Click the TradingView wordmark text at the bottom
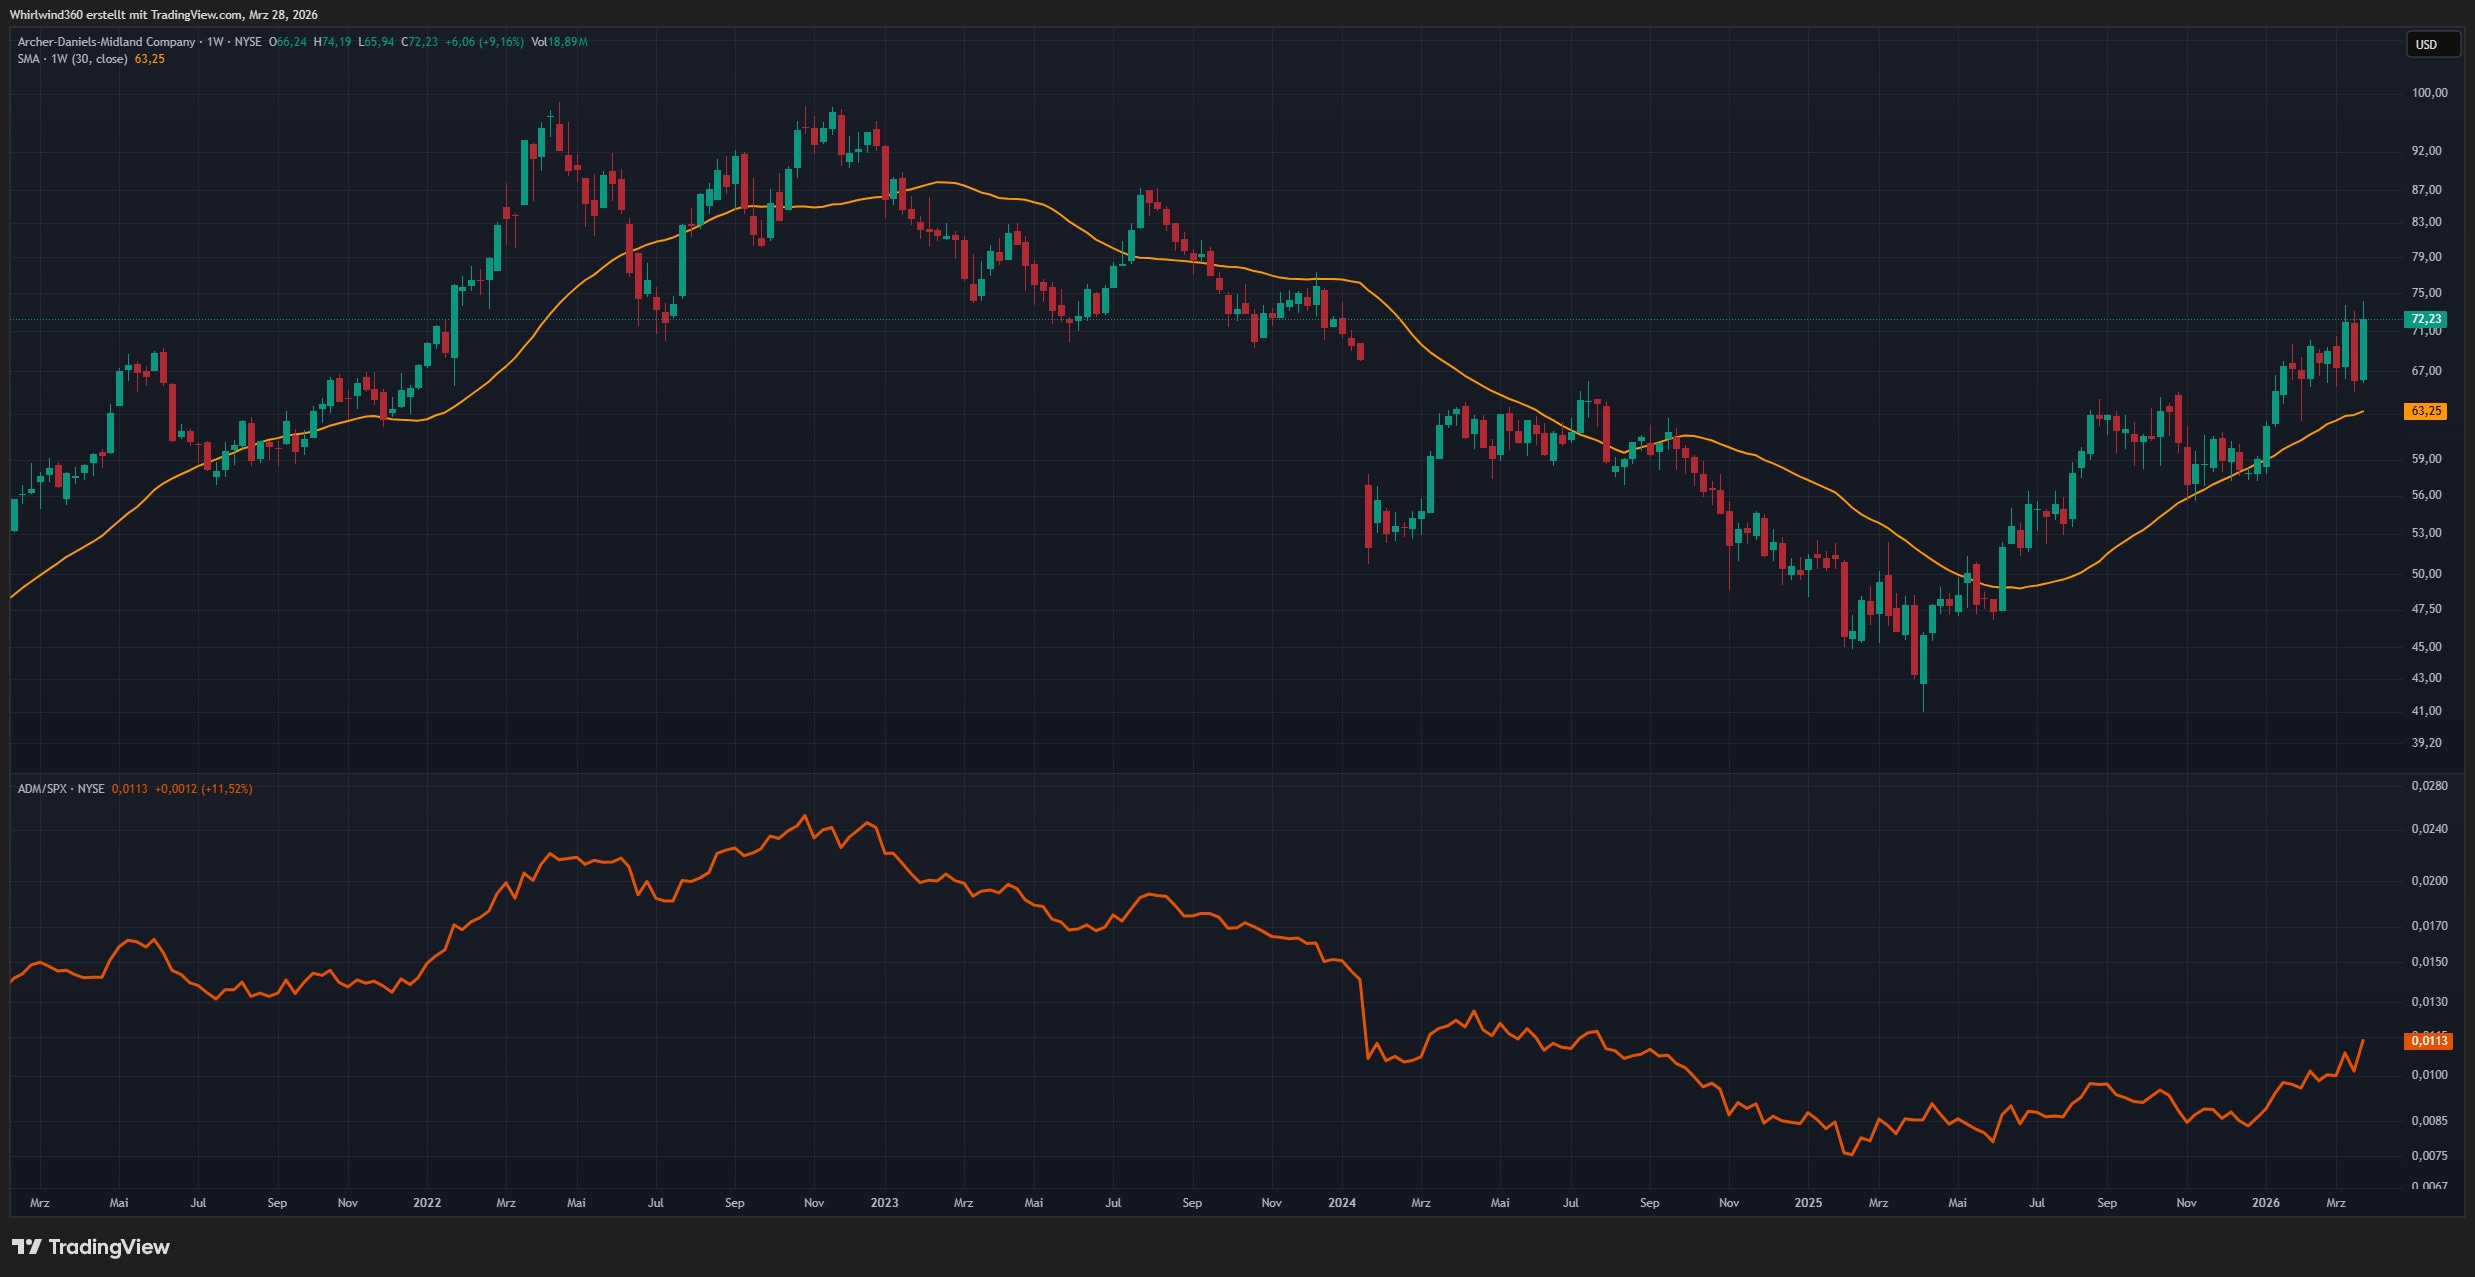2475x1277 pixels. 109,1247
